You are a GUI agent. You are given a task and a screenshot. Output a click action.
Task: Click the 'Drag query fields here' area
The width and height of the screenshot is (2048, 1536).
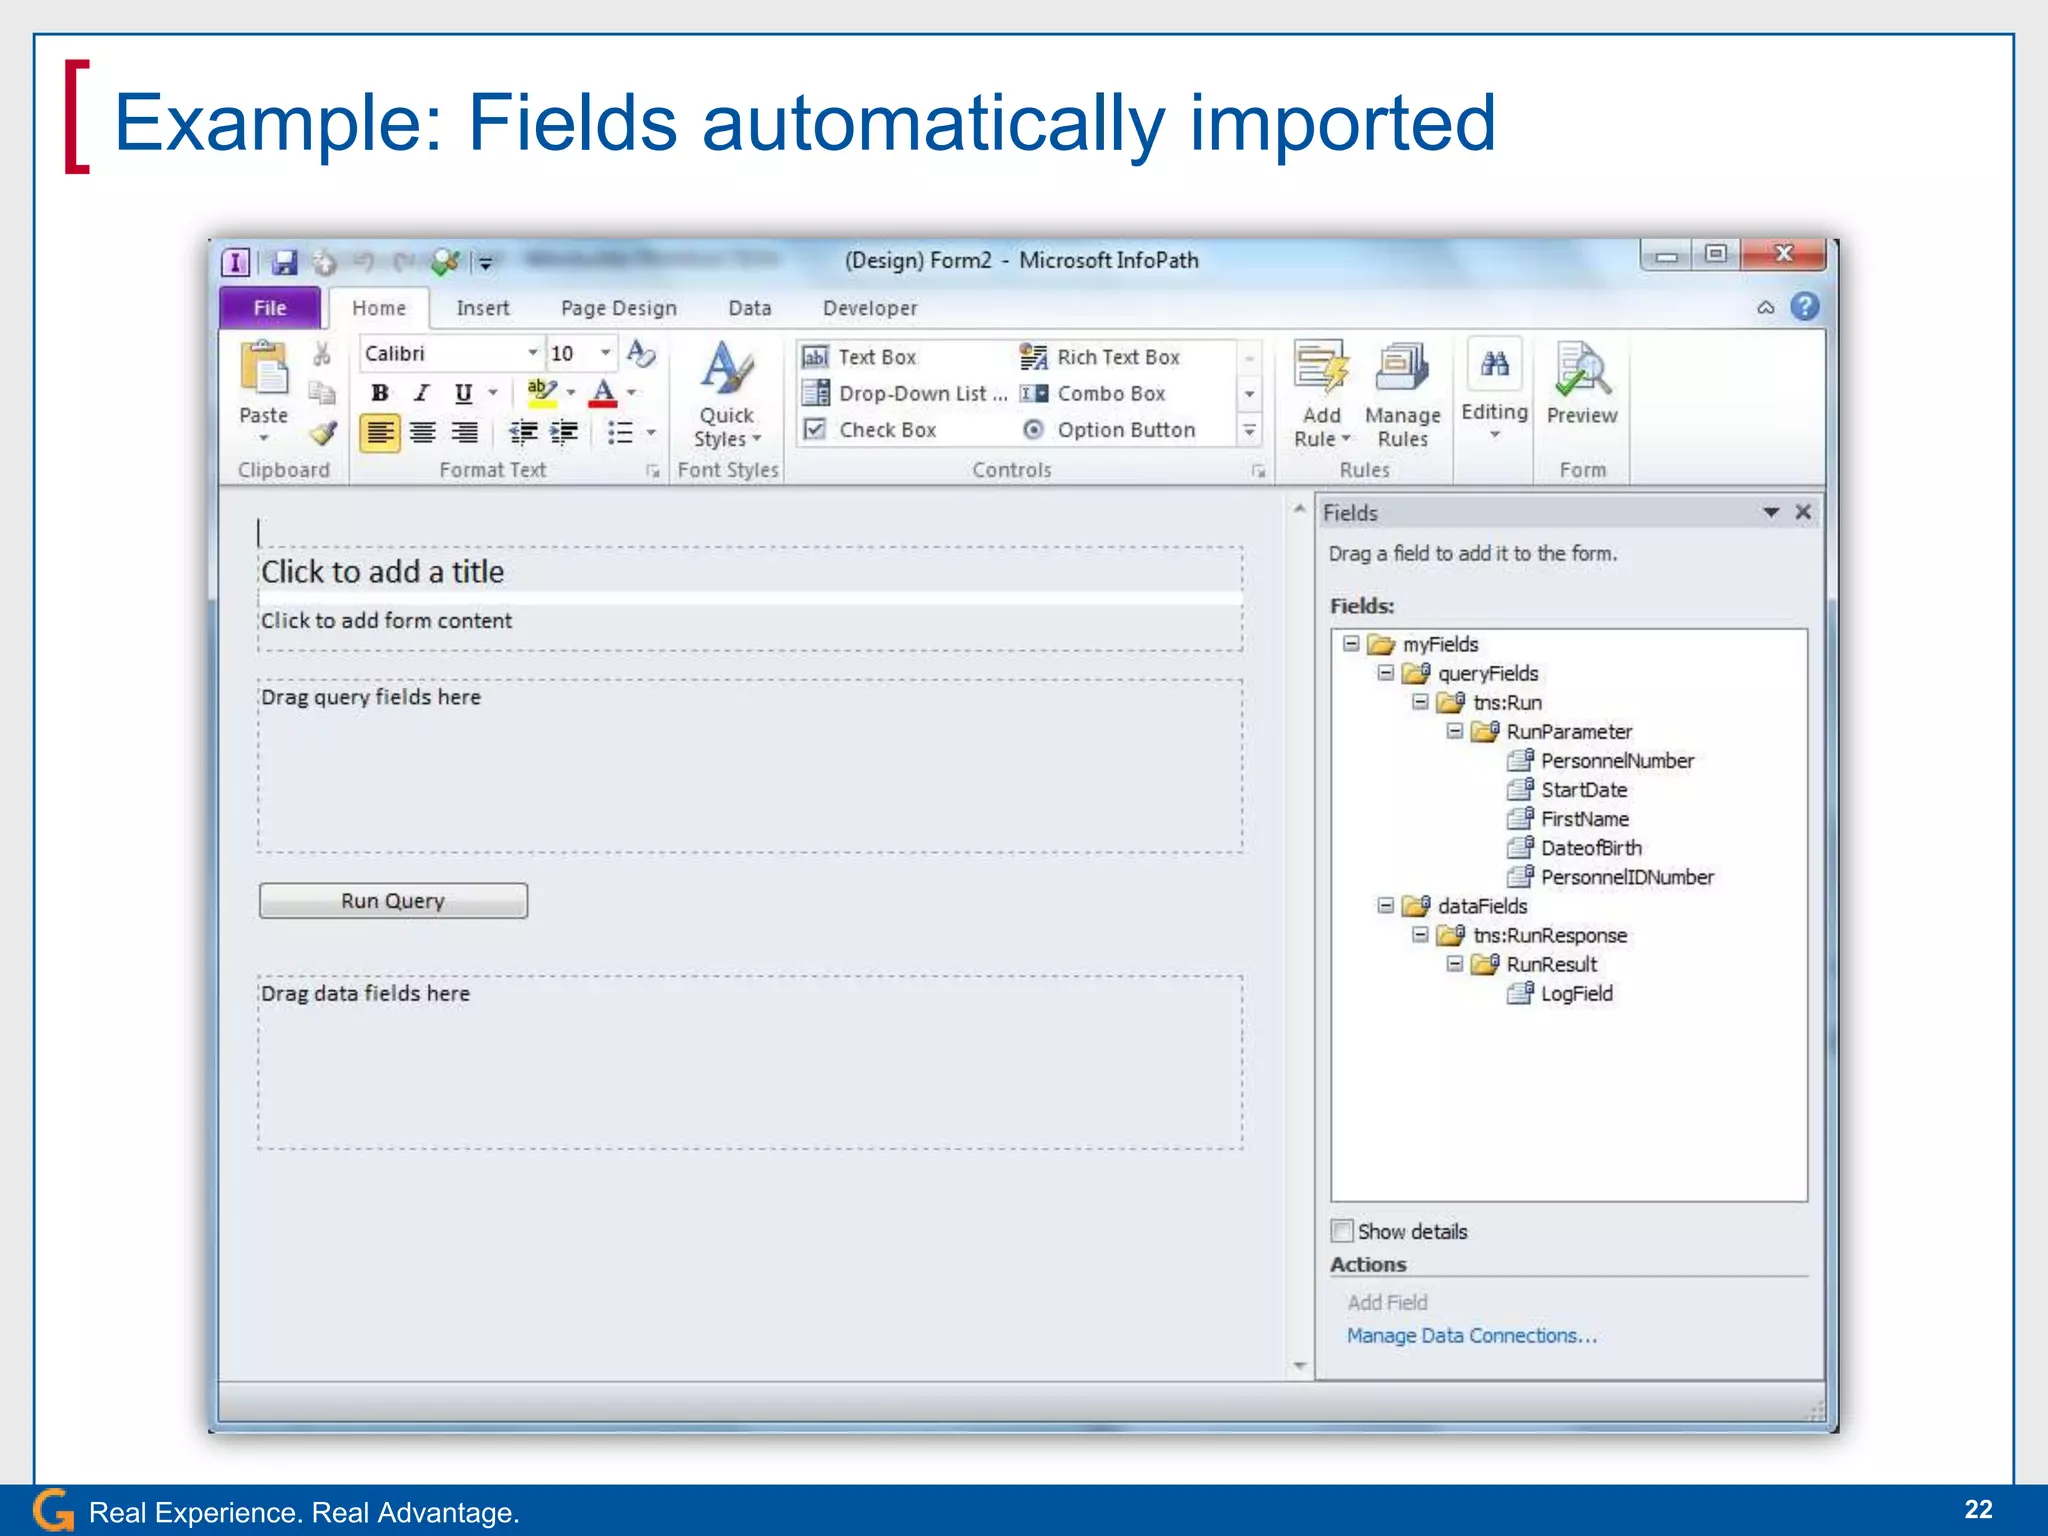point(750,766)
